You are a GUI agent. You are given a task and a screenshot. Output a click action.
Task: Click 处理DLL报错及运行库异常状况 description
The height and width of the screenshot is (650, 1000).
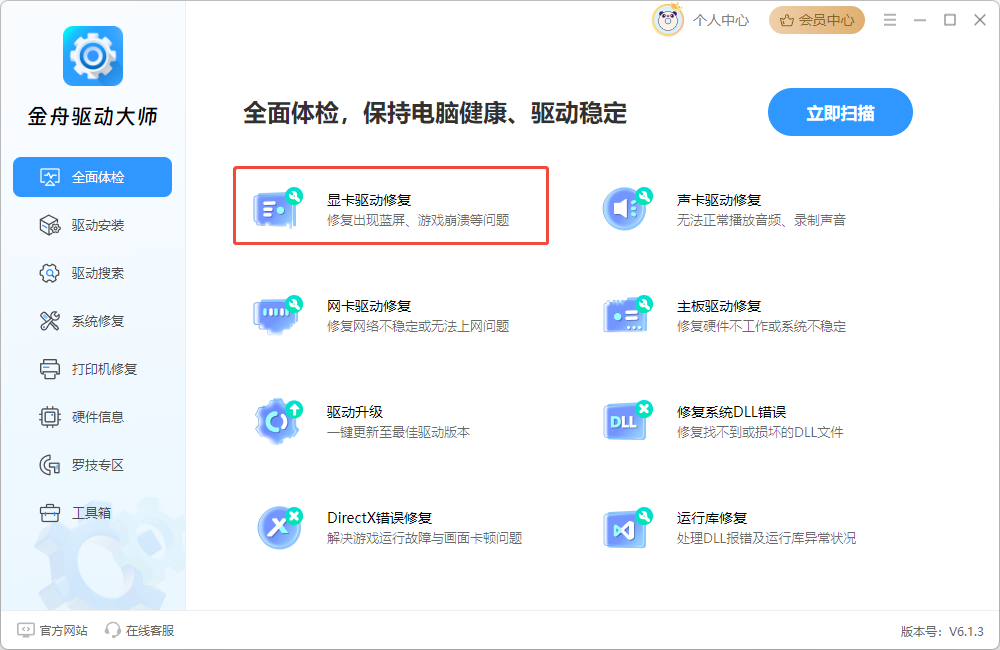tap(766, 538)
